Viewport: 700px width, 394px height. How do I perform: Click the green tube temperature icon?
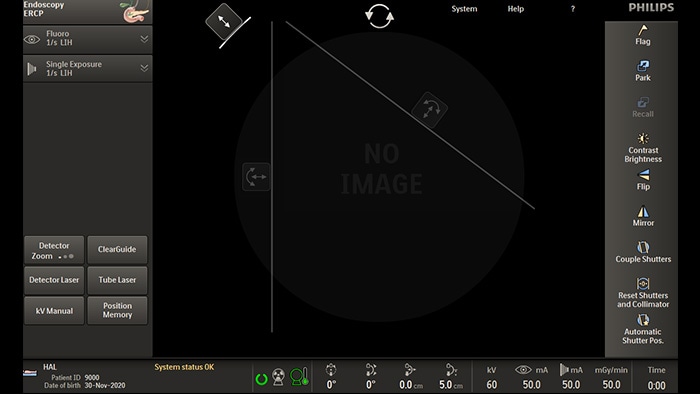299,377
